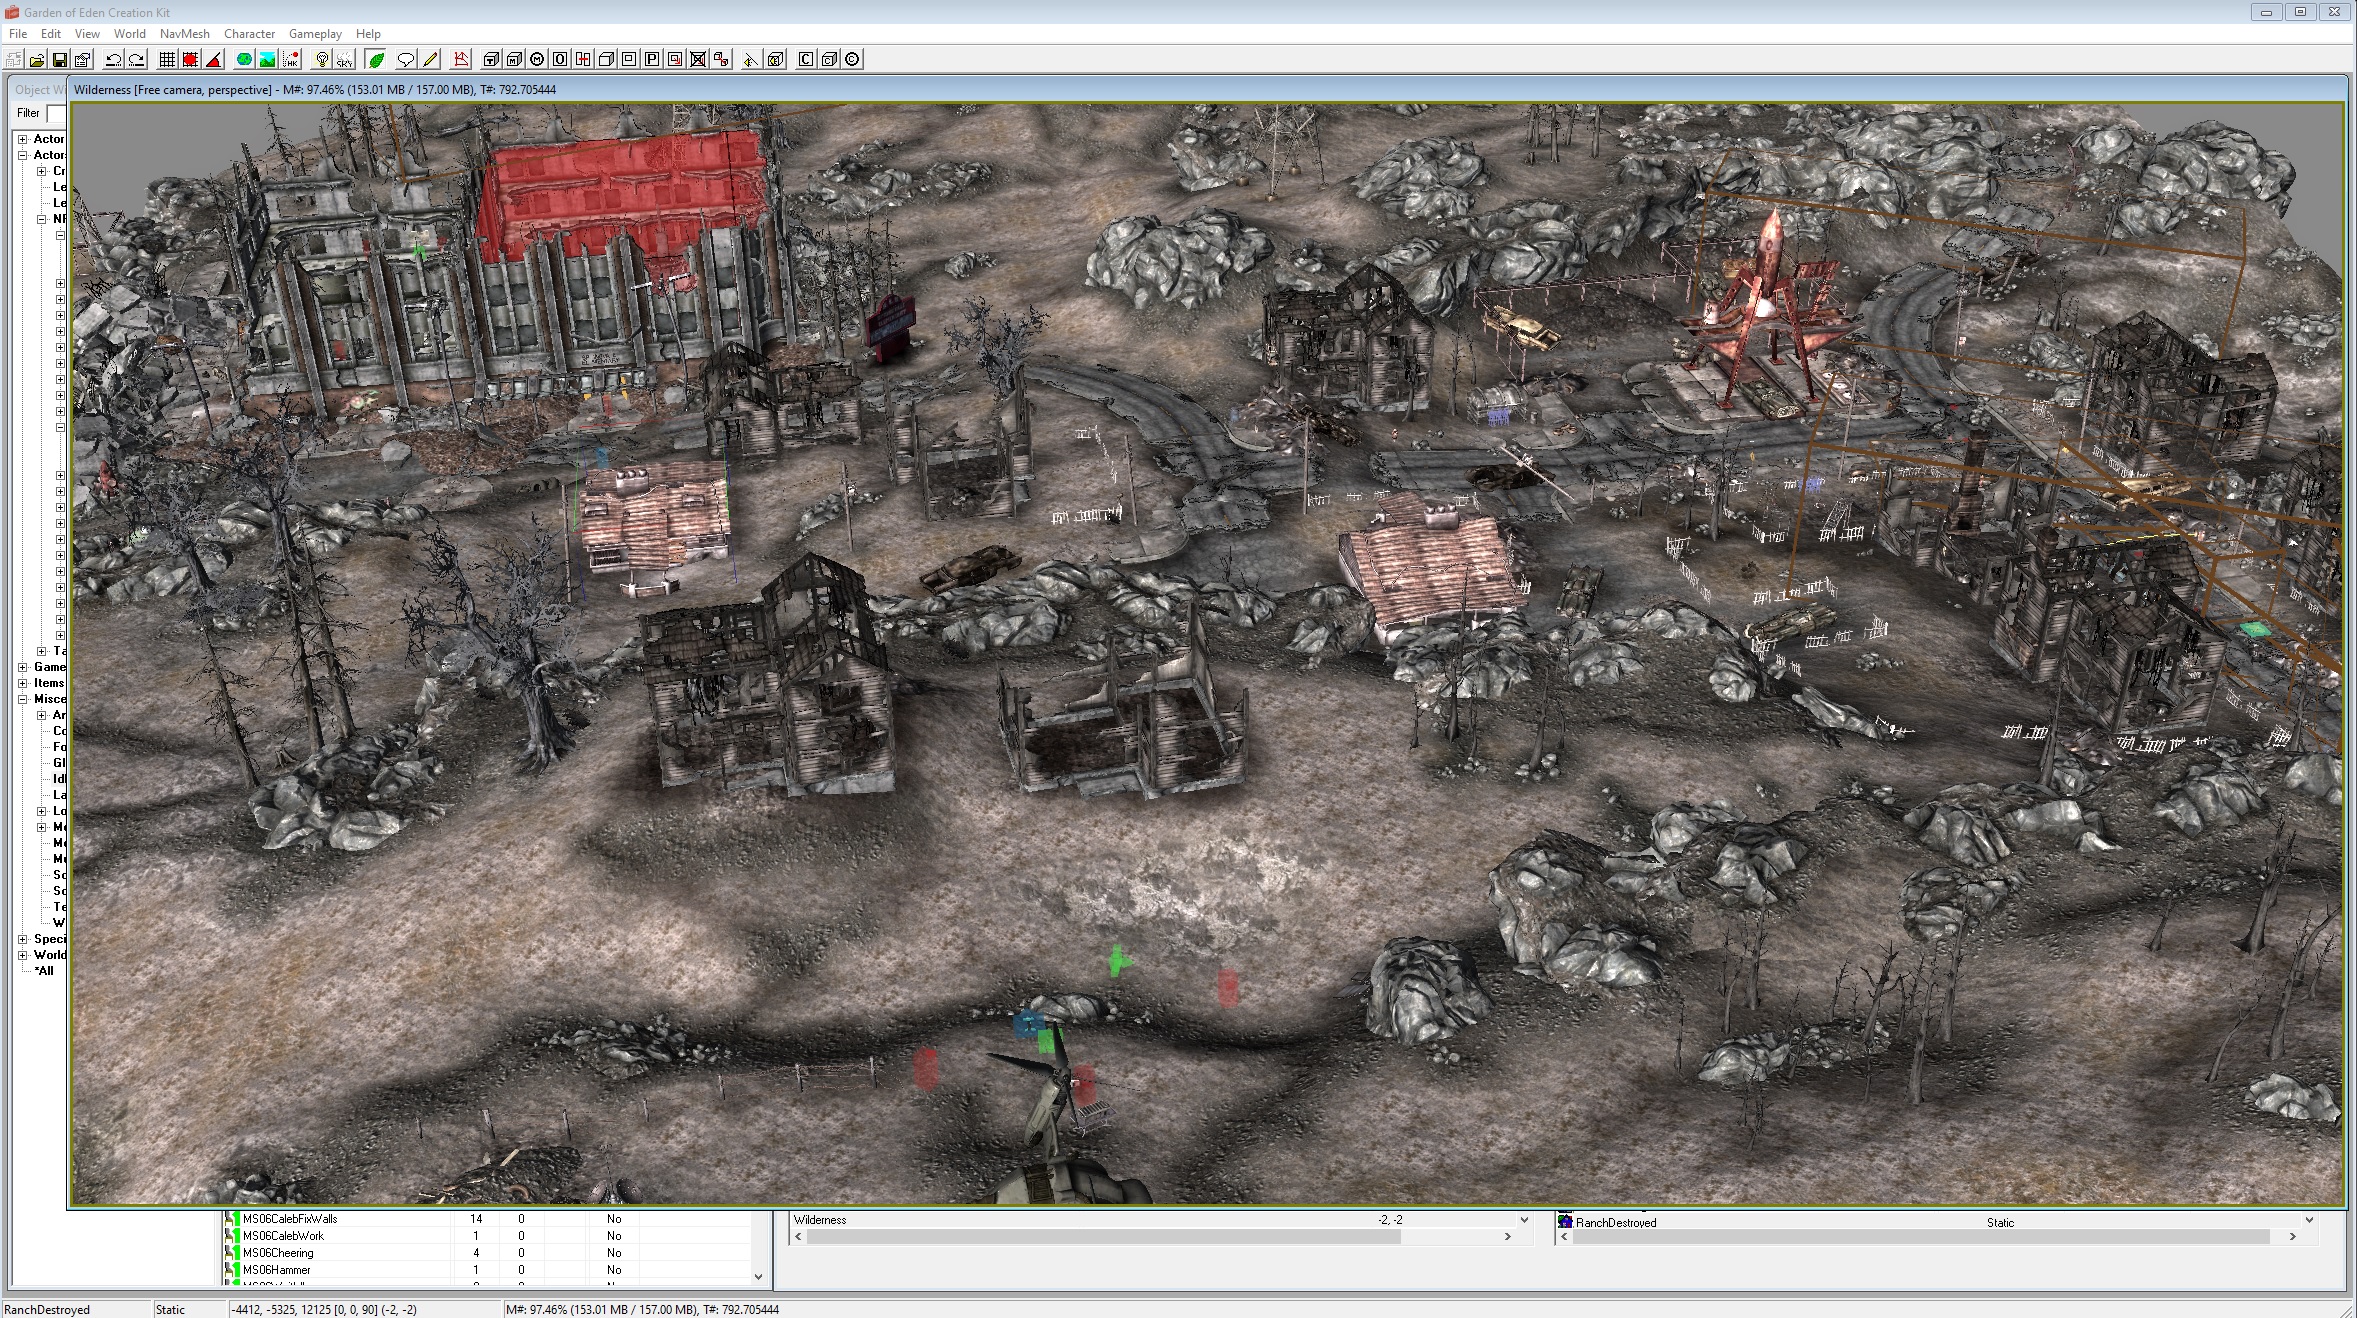Click the Open file folder icon
Viewport: 2357px width, 1318px height.
(x=37, y=60)
